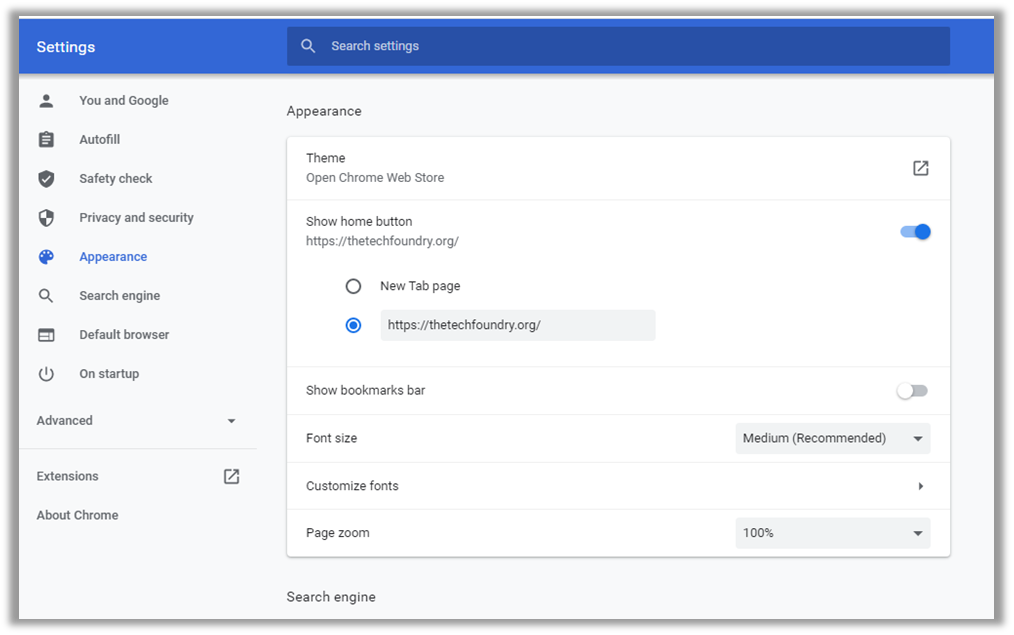The image size is (1014, 635).
Task: Click the Appearance section heading
Action: tap(324, 111)
